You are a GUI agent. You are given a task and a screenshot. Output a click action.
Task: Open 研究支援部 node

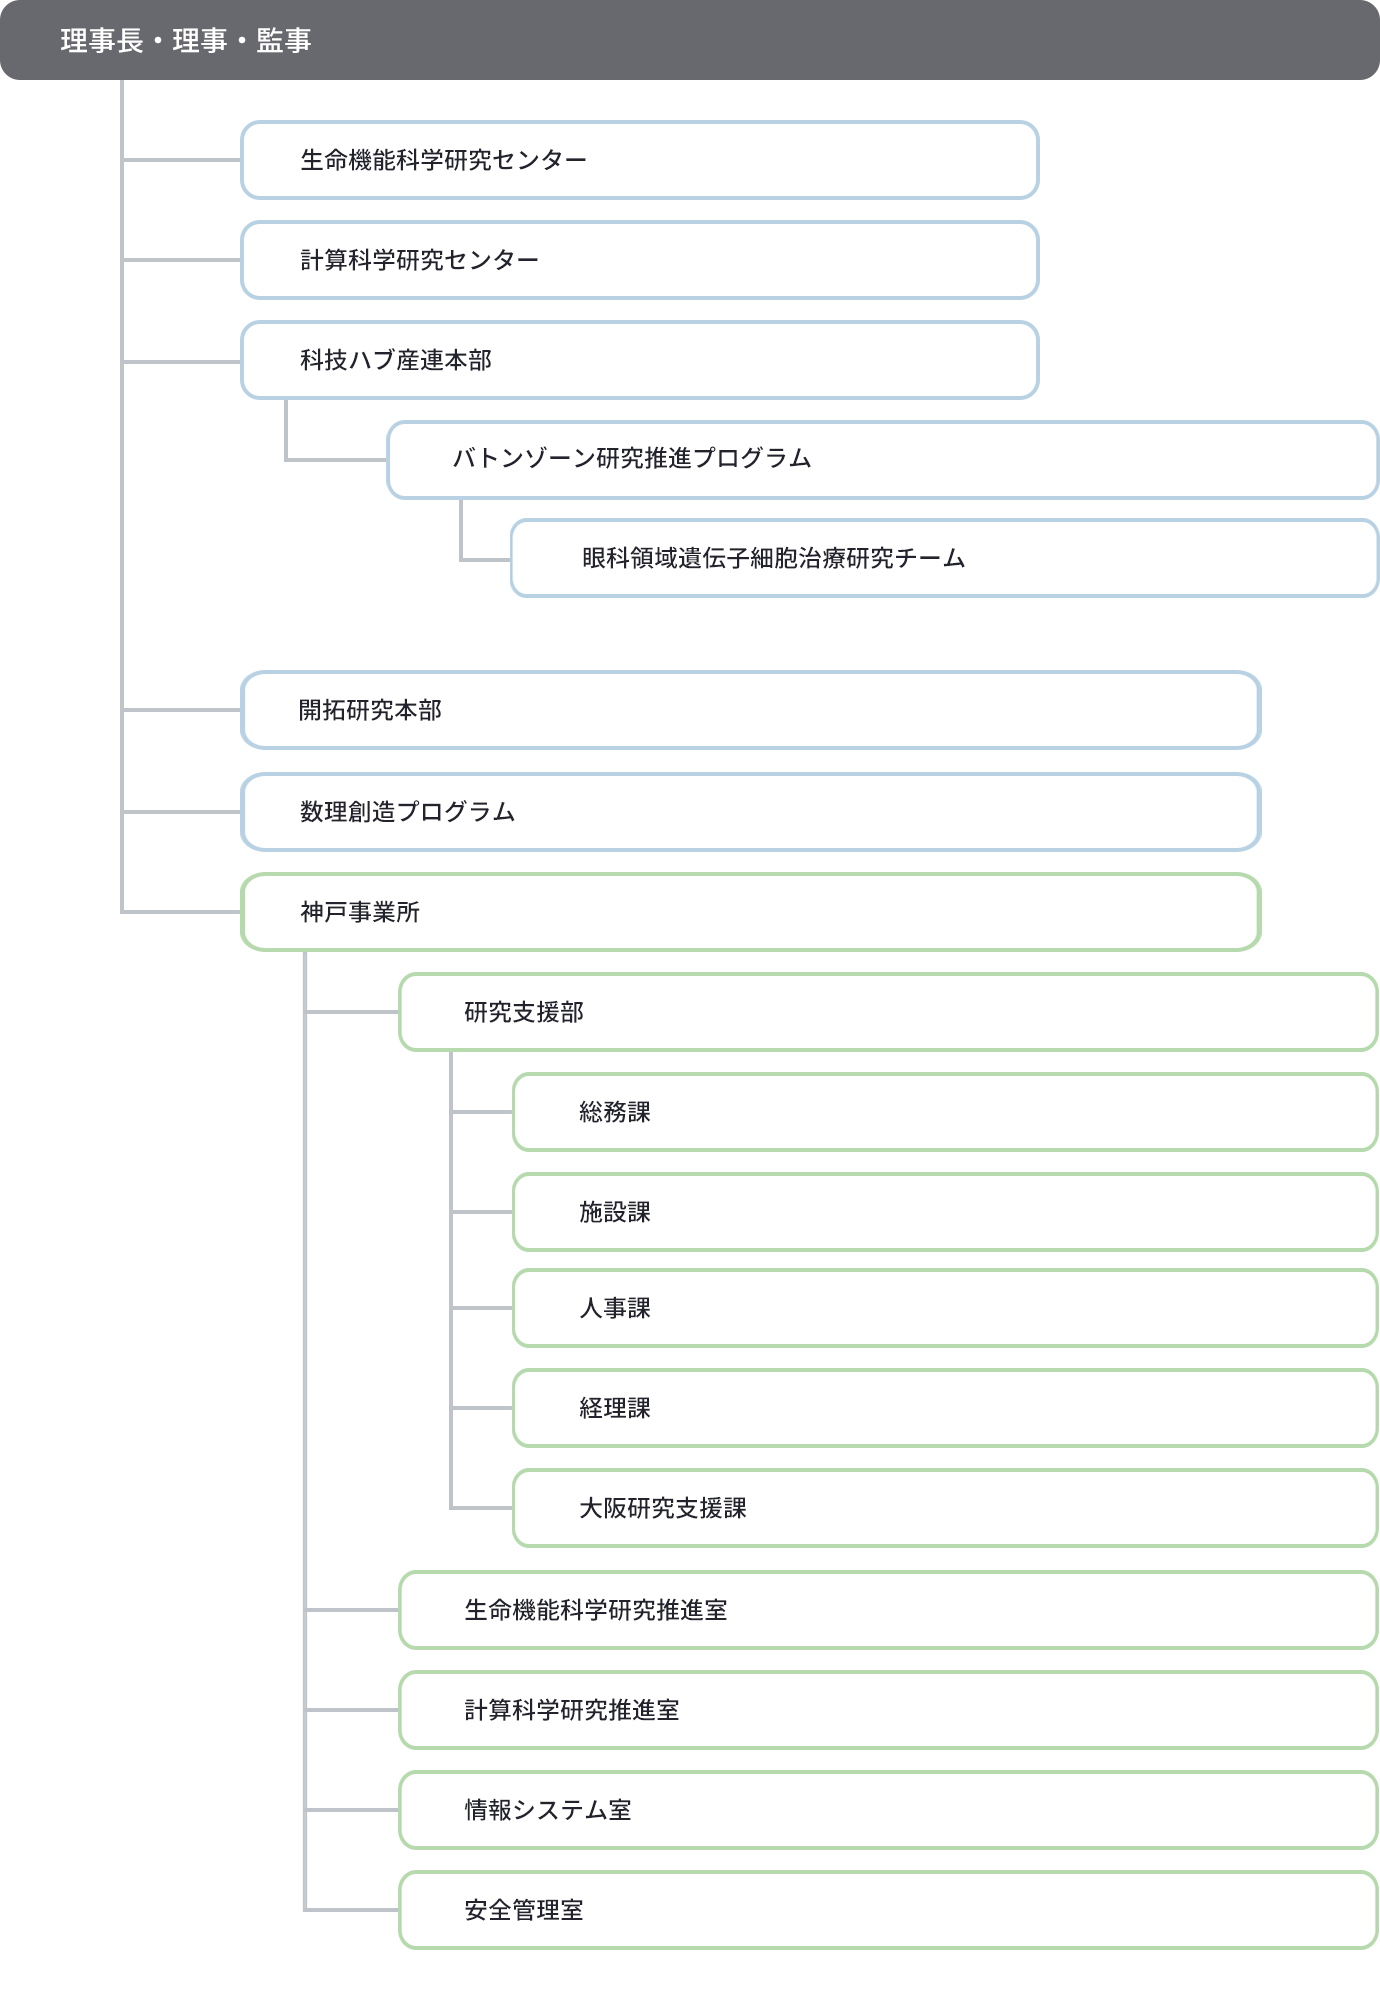point(889,1012)
